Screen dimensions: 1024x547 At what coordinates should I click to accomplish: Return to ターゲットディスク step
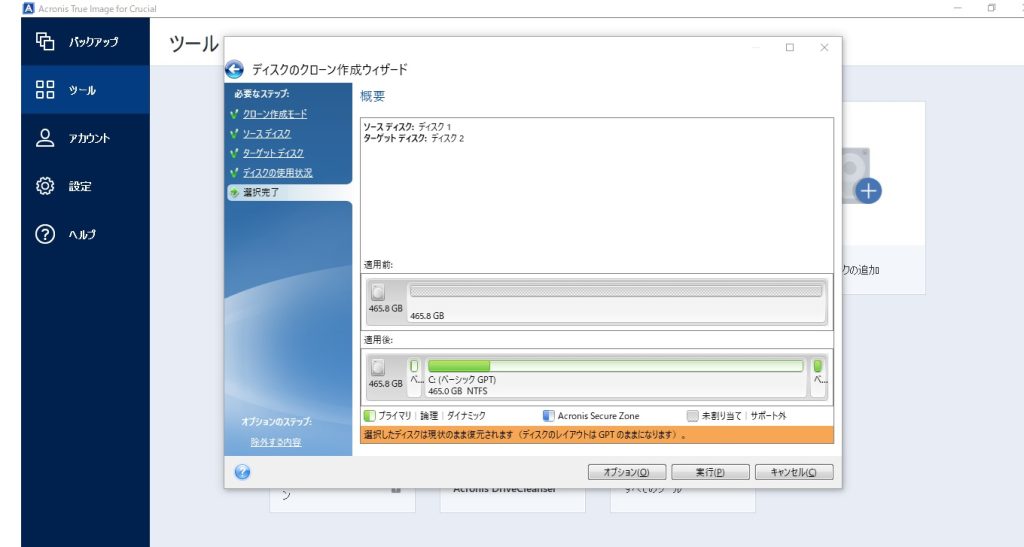[x=273, y=153]
